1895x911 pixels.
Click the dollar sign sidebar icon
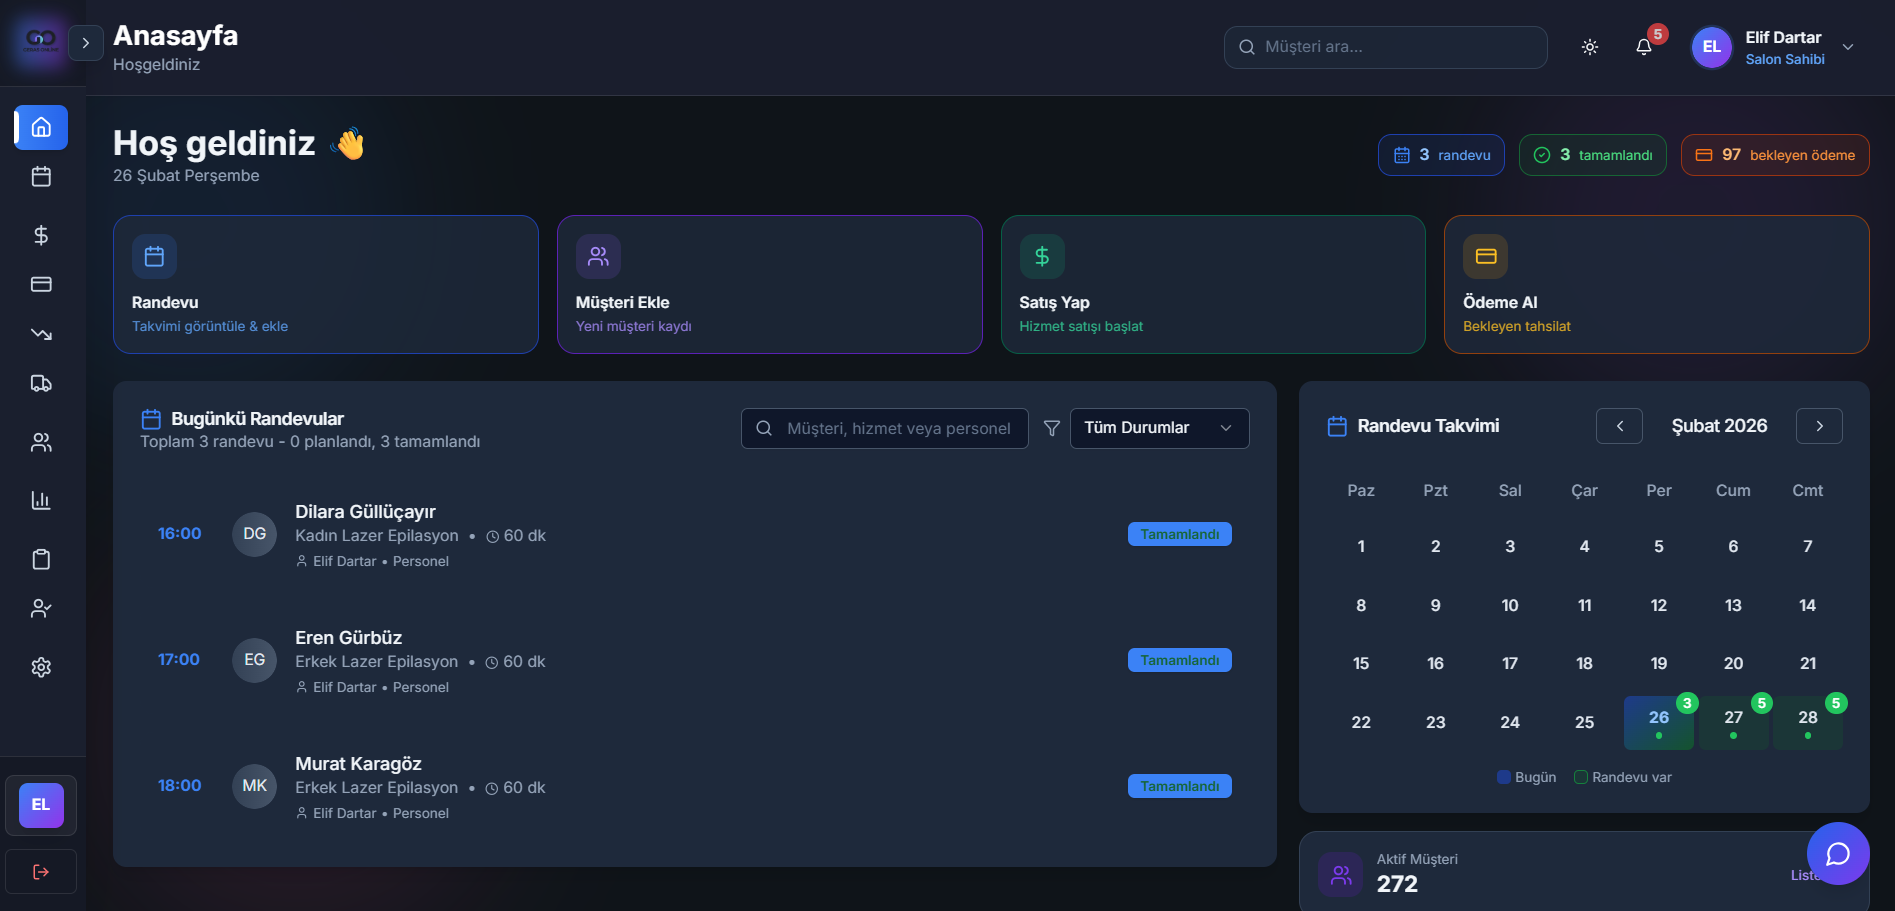pos(41,235)
